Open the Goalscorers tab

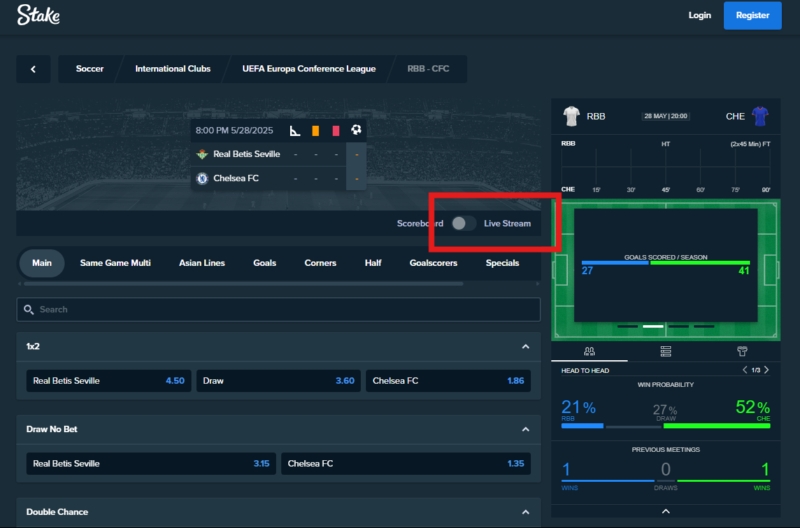[434, 263]
